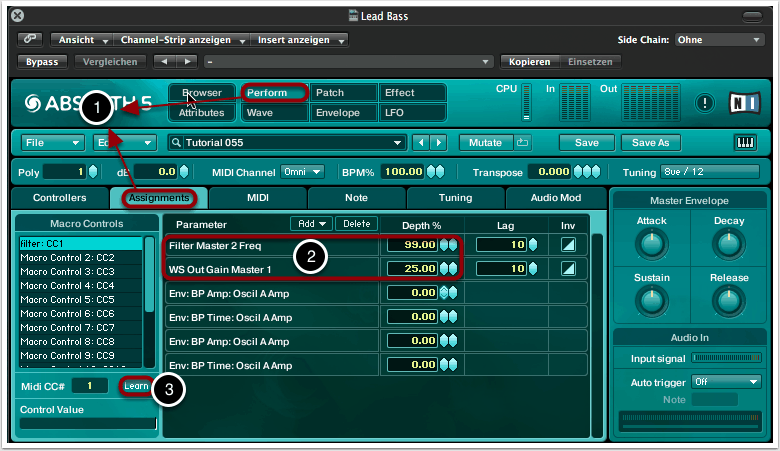Switch to the Wave page
The width and height of the screenshot is (780, 451).
tap(274, 113)
